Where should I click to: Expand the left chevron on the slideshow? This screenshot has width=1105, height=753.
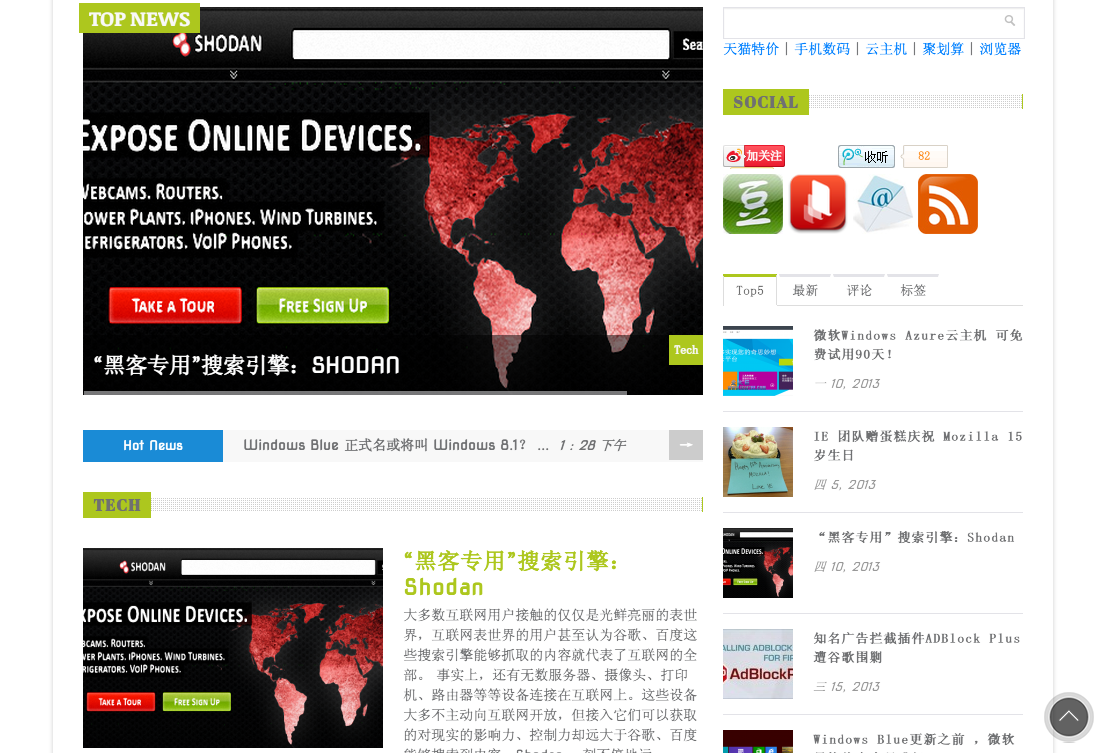point(234,73)
